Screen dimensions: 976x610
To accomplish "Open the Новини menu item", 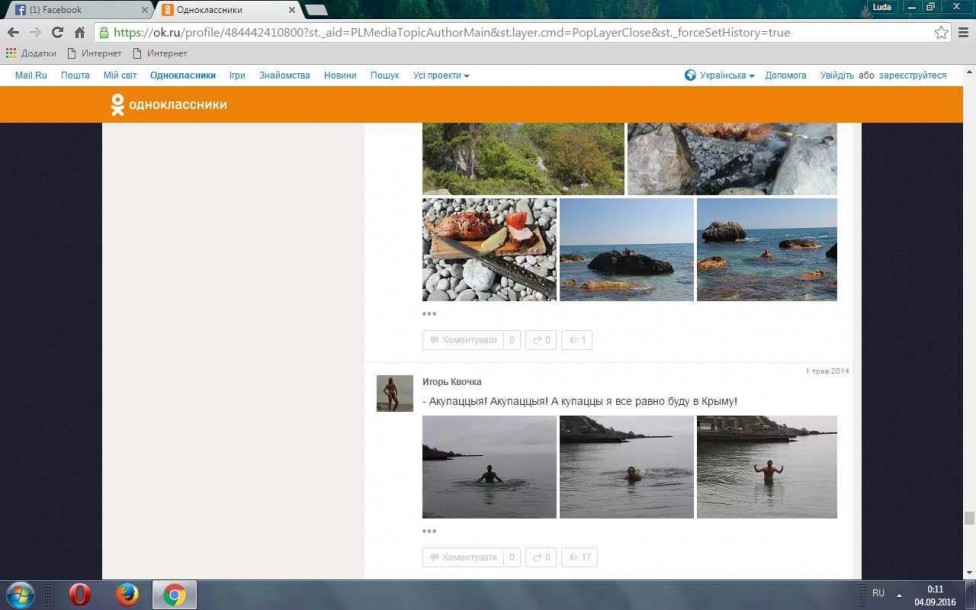I will pos(340,75).
